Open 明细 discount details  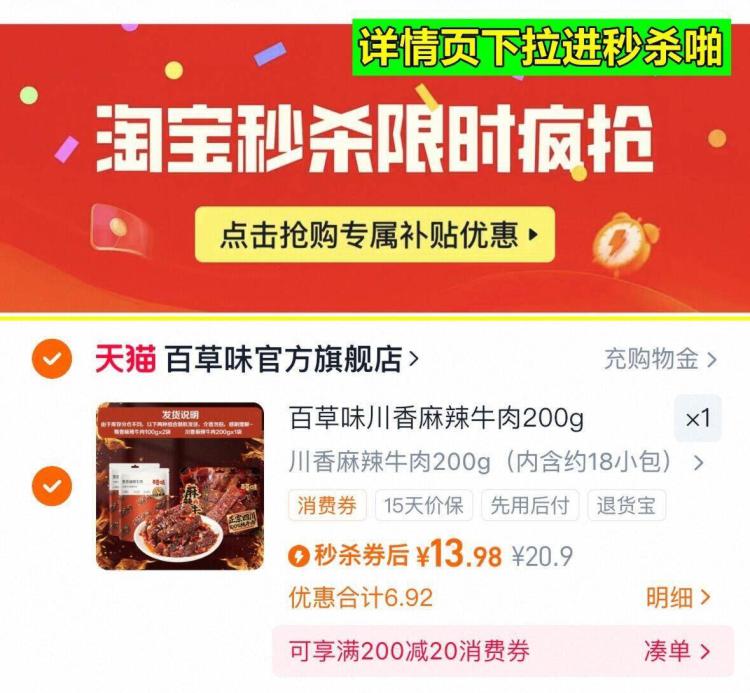pyautogui.click(x=678, y=597)
